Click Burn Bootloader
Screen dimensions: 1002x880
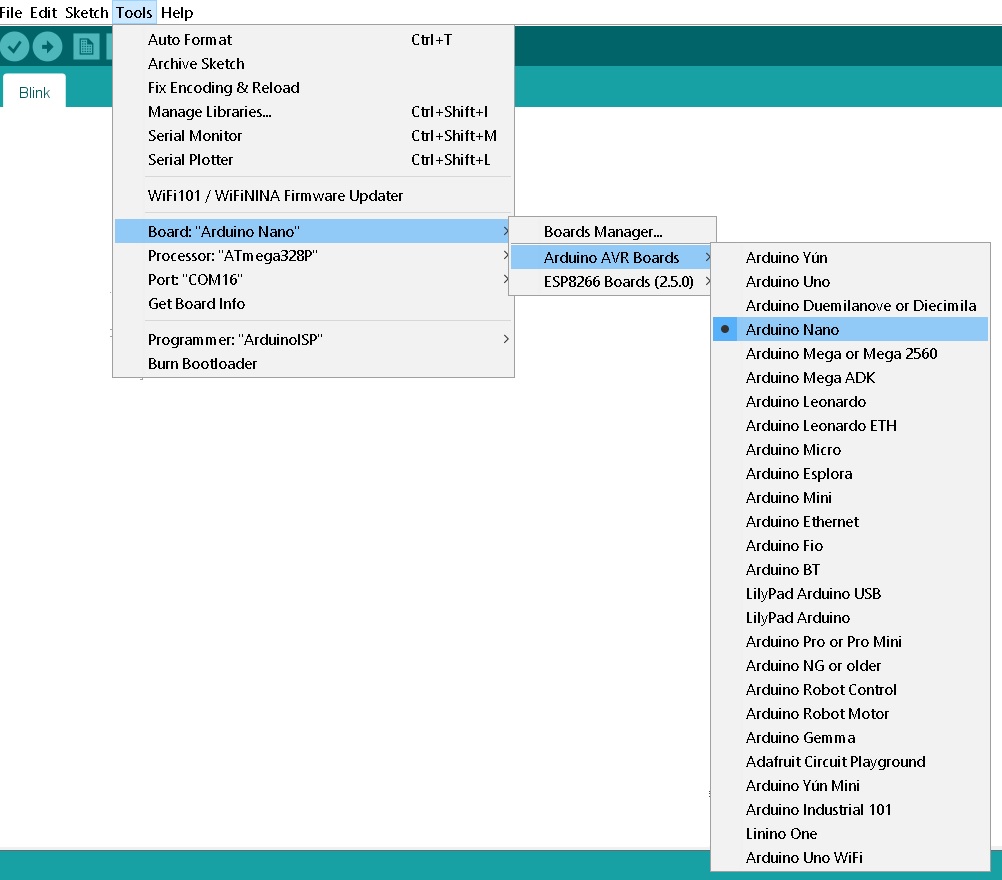click(x=313, y=364)
